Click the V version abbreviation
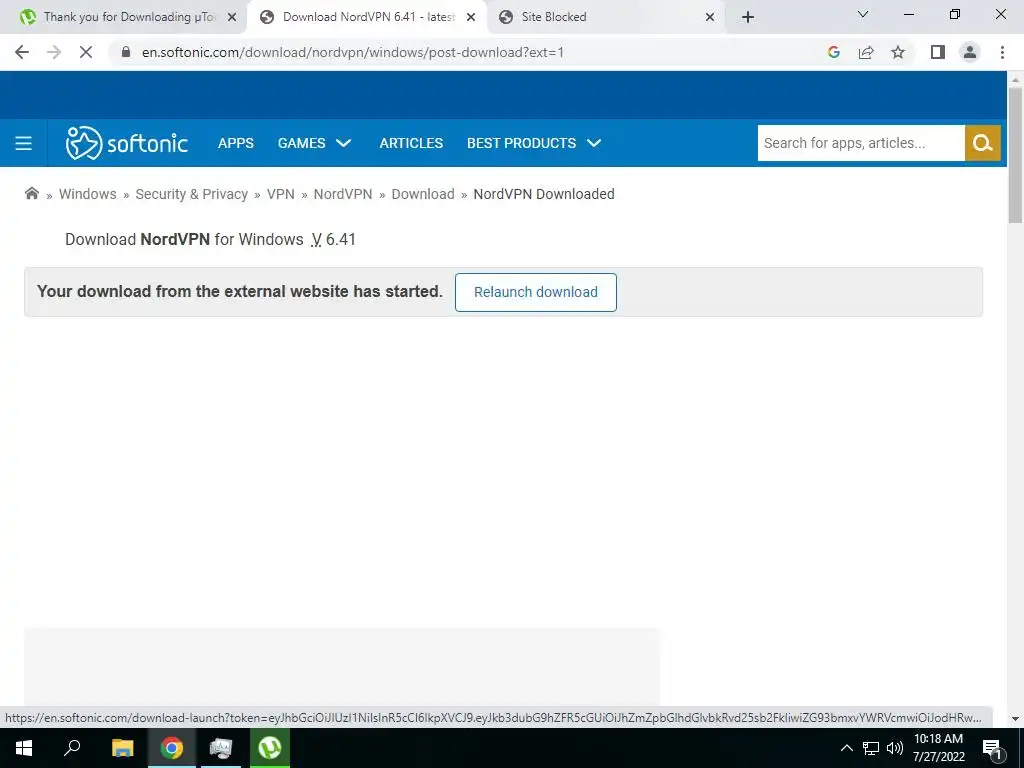 point(316,240)
